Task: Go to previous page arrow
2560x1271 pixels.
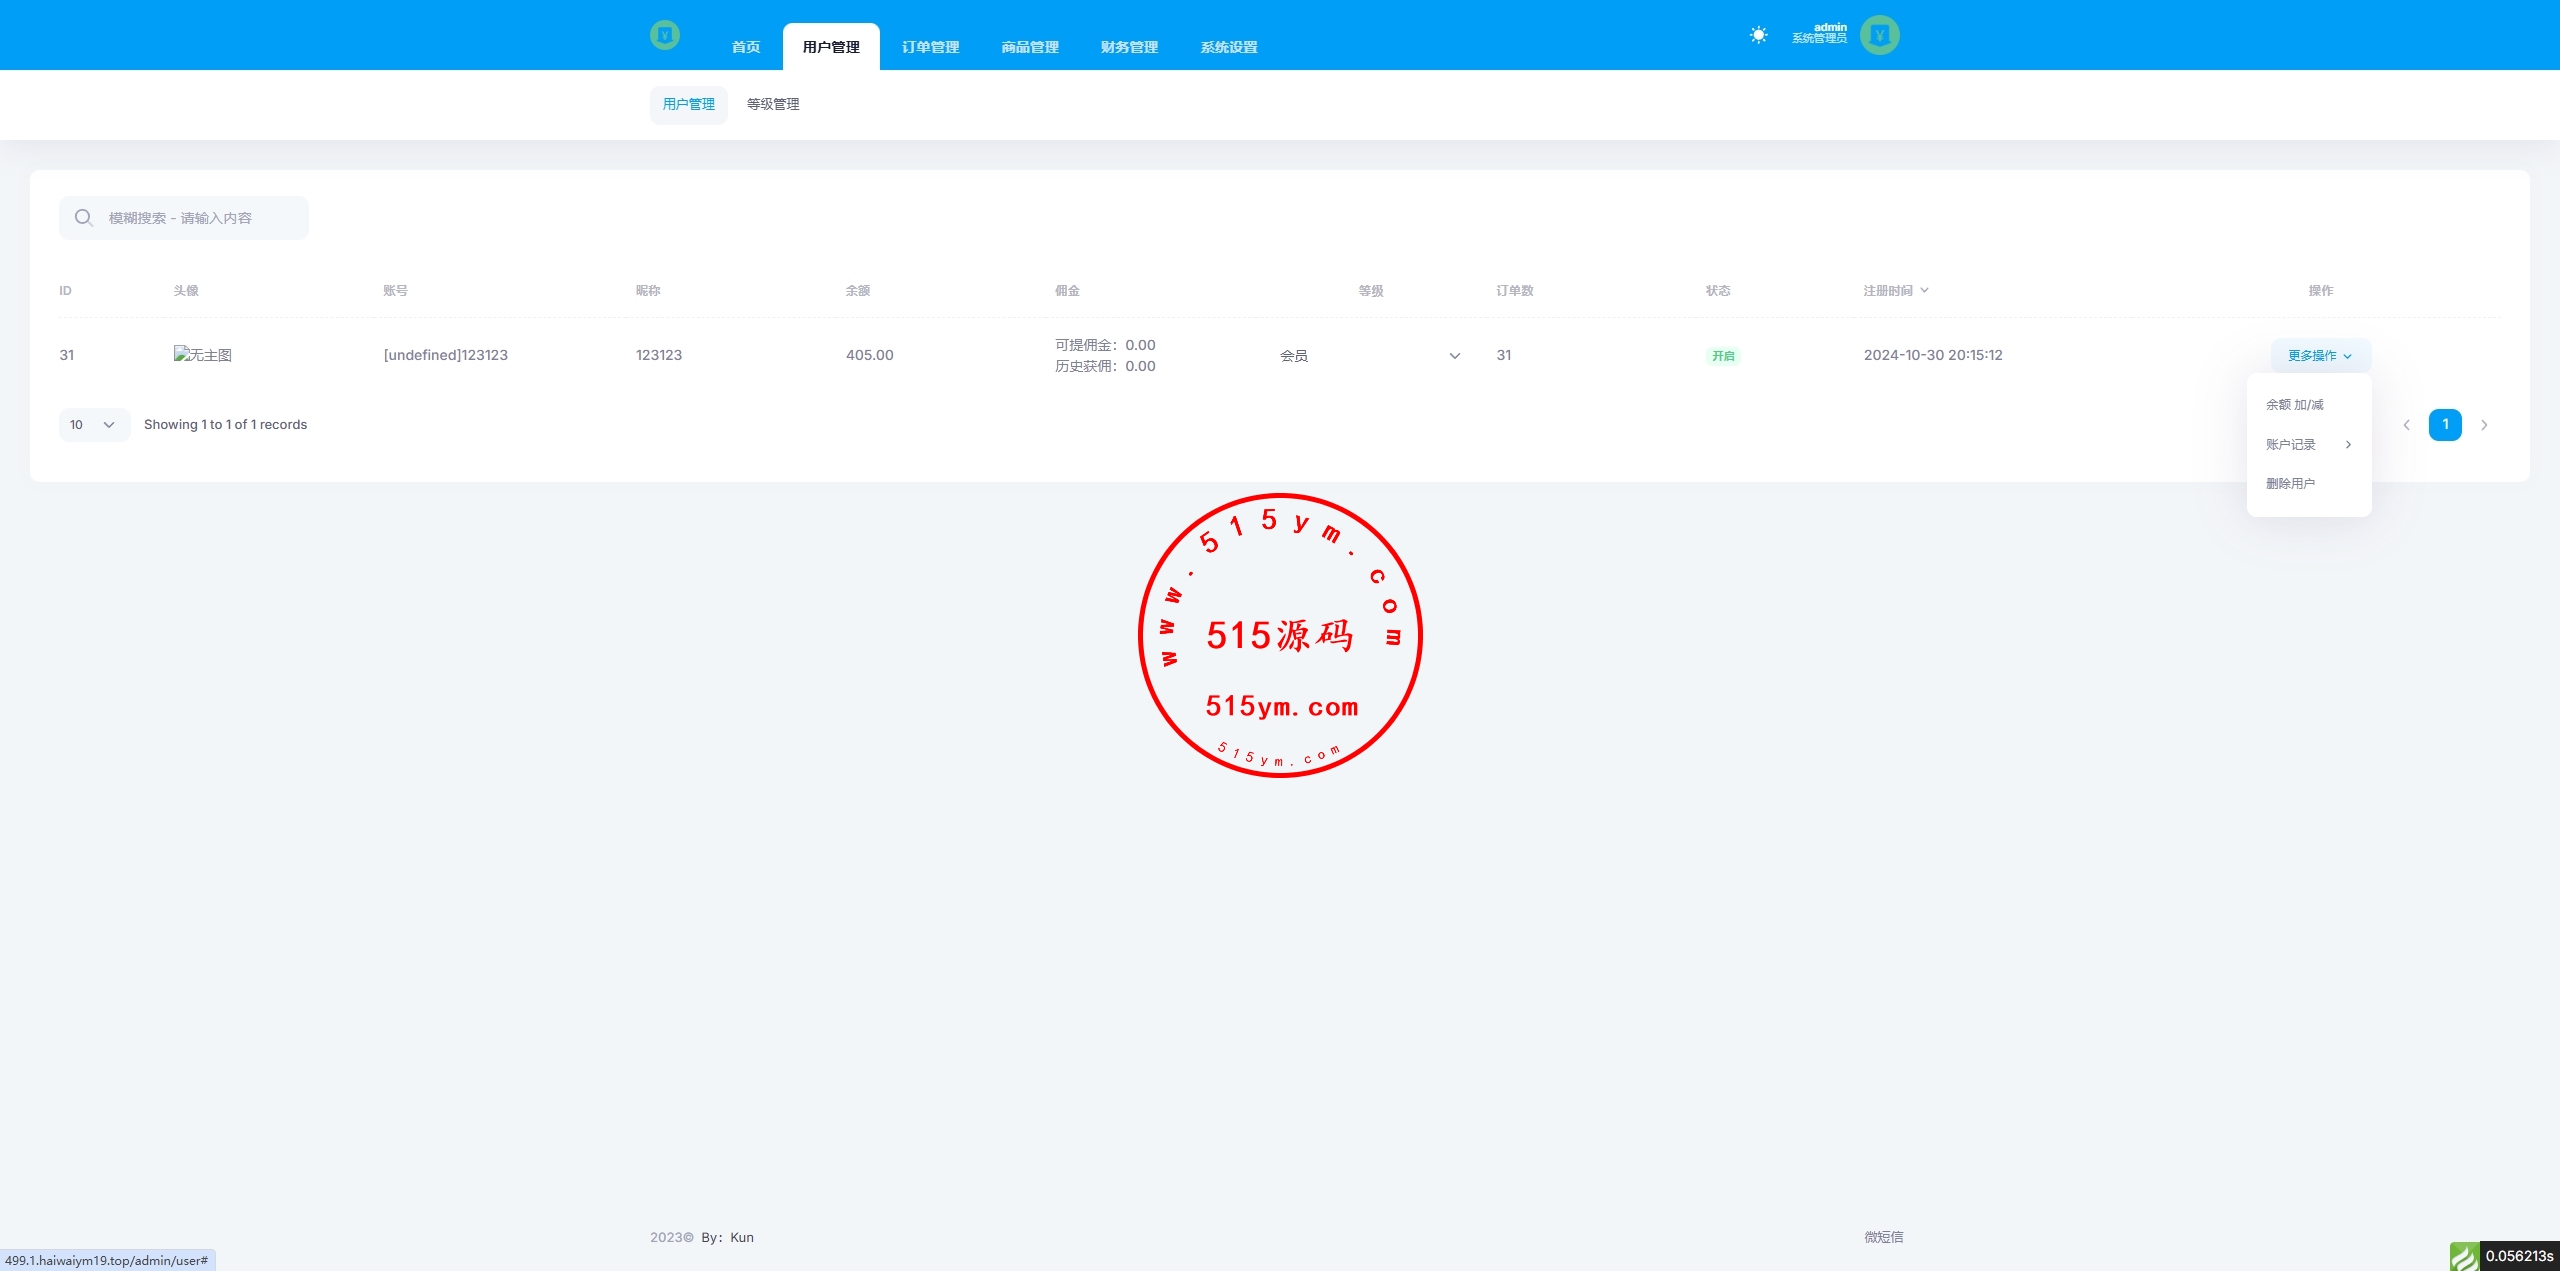Action: pyautogui.click(x=2406, y=425)
